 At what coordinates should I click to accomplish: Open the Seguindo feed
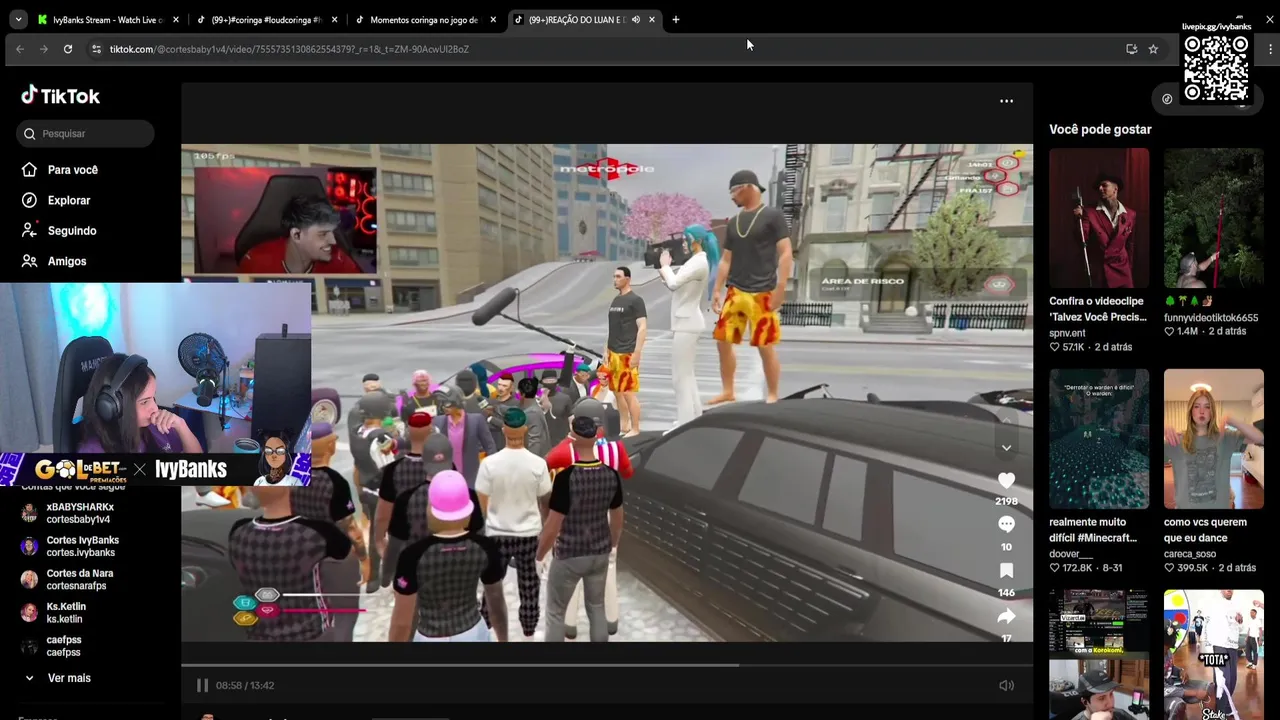pos(71,231)
